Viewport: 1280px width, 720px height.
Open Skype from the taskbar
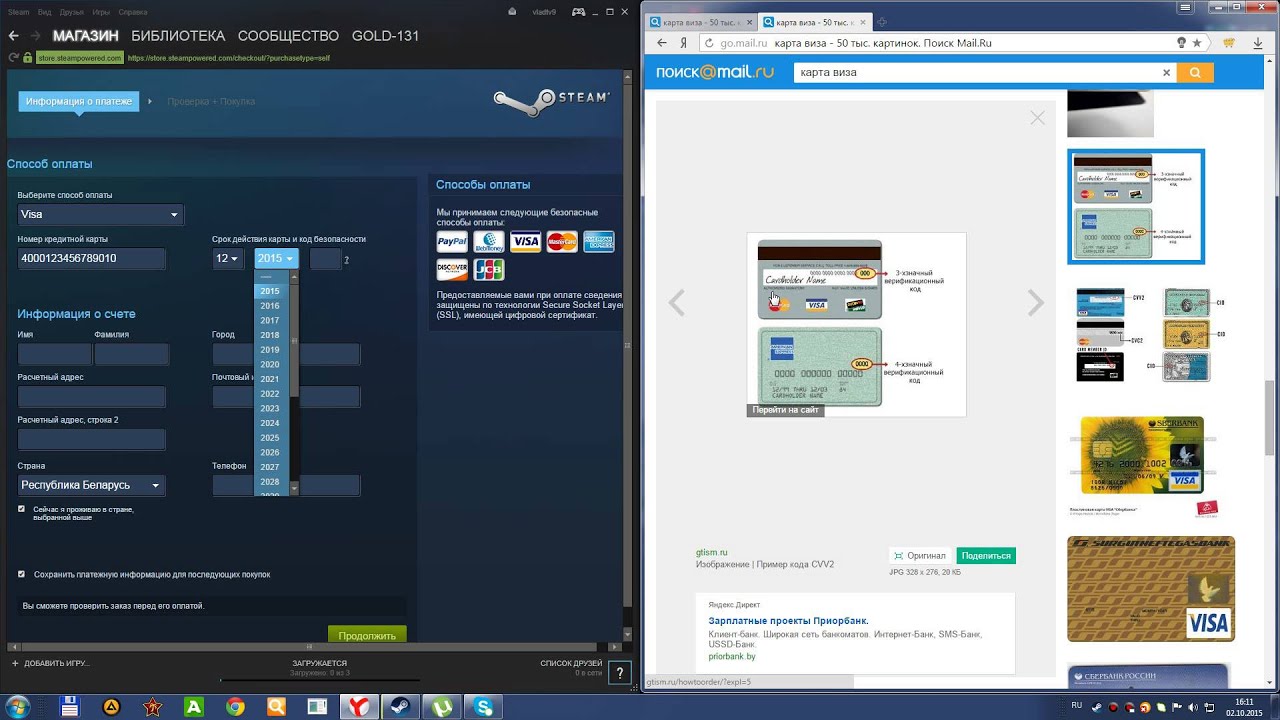click(485, 707)
